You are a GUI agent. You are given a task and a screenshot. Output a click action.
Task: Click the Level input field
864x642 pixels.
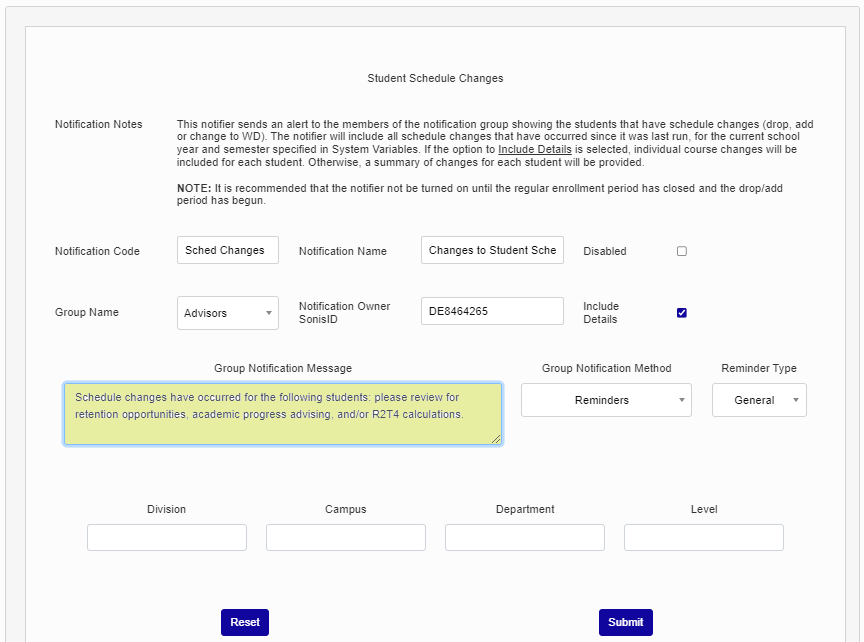point(703,537)
